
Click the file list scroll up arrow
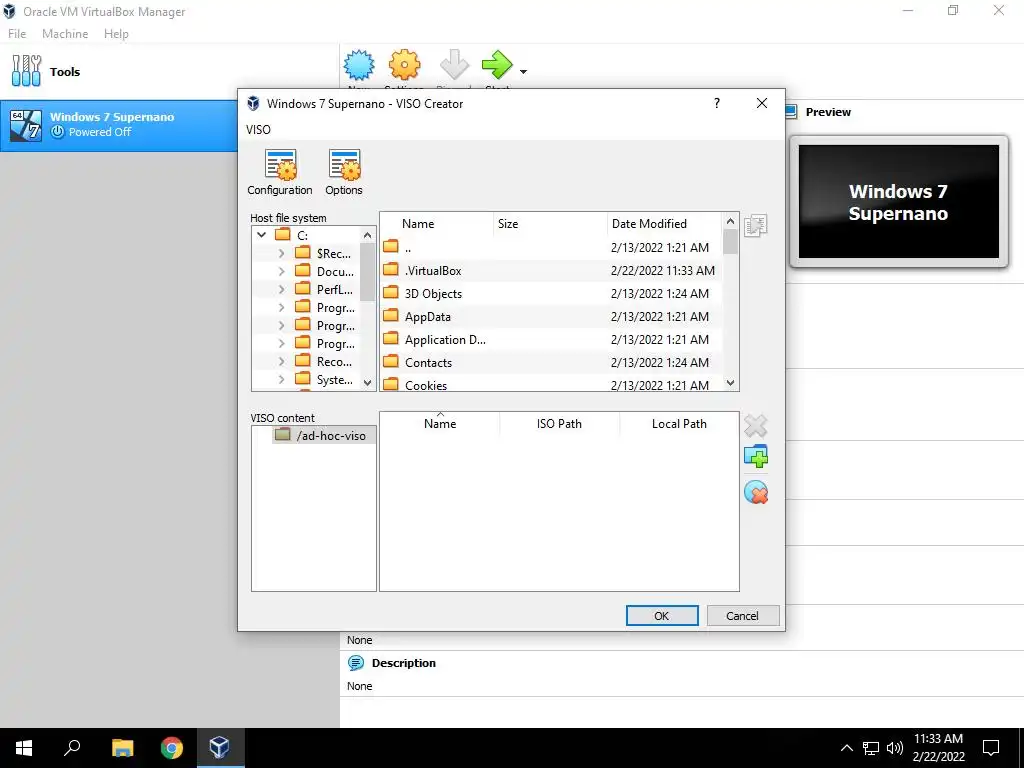point(731,221)
